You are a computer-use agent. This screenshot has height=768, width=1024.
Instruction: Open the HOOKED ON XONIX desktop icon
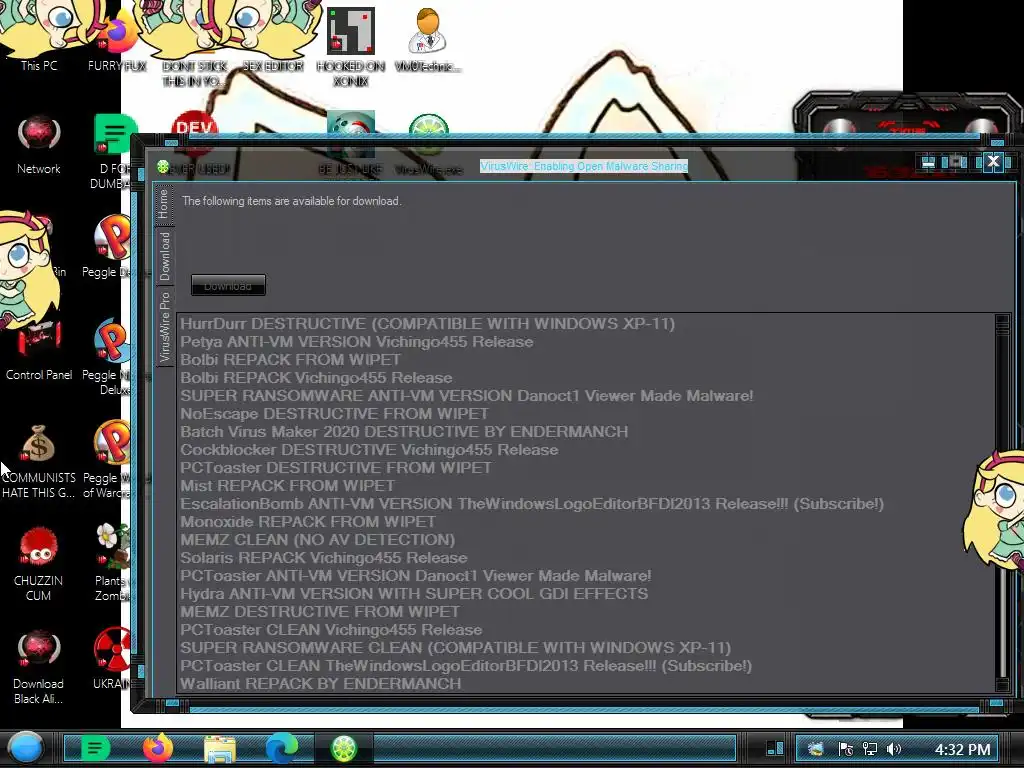(x=351, y=47)
